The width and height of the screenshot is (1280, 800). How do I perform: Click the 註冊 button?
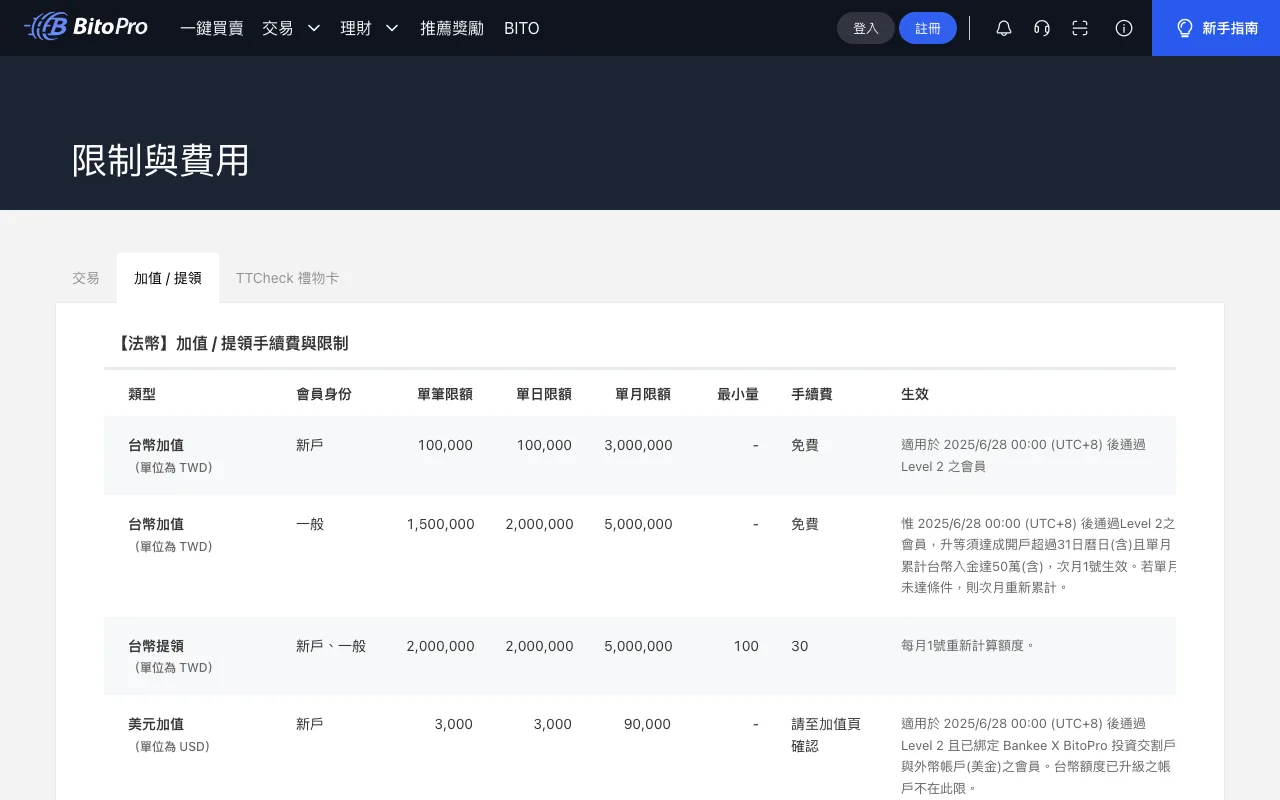928,28
